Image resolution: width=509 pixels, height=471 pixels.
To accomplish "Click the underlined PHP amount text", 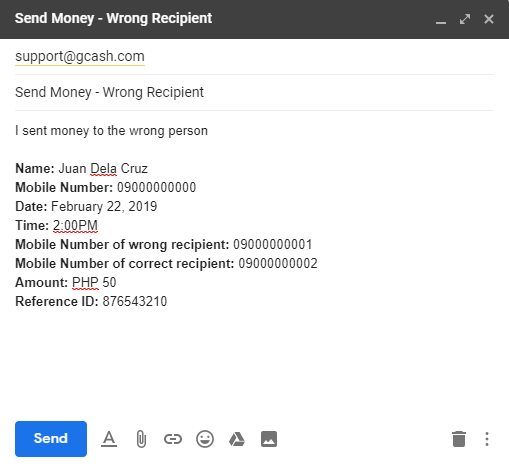I will pos(85,283).
